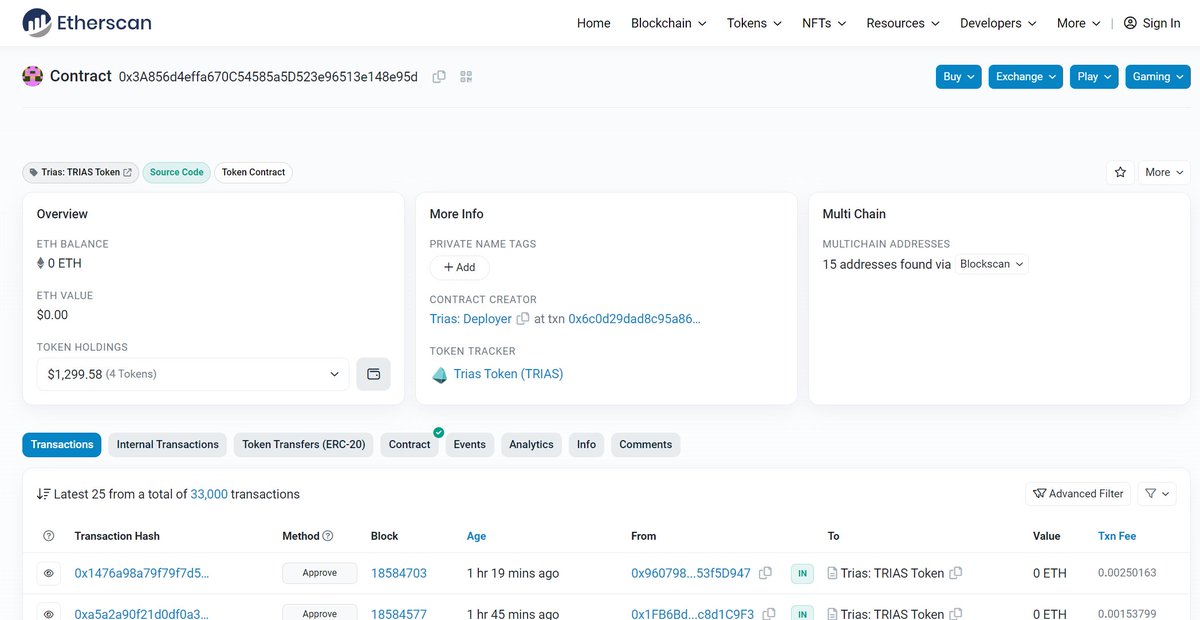Switch to the Internal Transactions tab

tap(168, 444)
